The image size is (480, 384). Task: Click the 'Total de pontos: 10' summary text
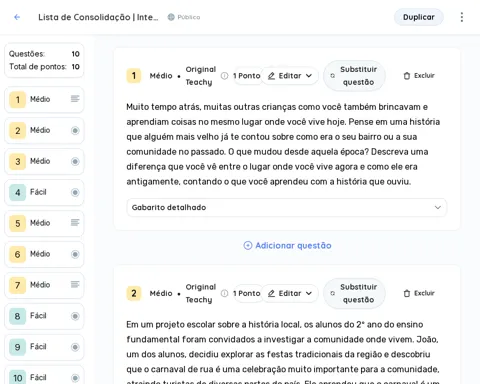tap(44, 67)
